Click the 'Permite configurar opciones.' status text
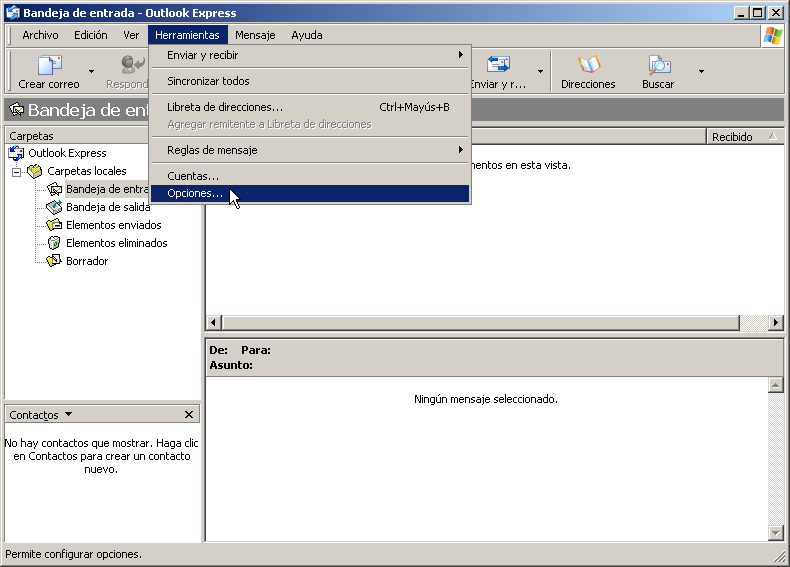The width and height of the screenshot is (790, 567). point(74,554)
